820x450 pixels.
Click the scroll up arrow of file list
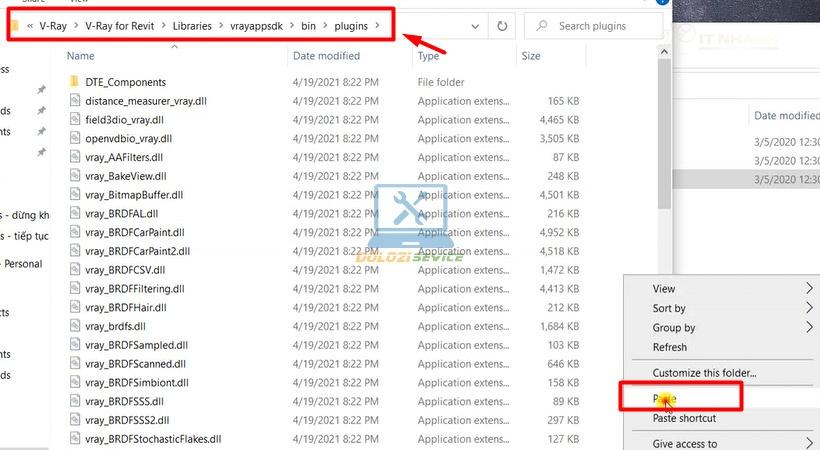pos(664,51)
